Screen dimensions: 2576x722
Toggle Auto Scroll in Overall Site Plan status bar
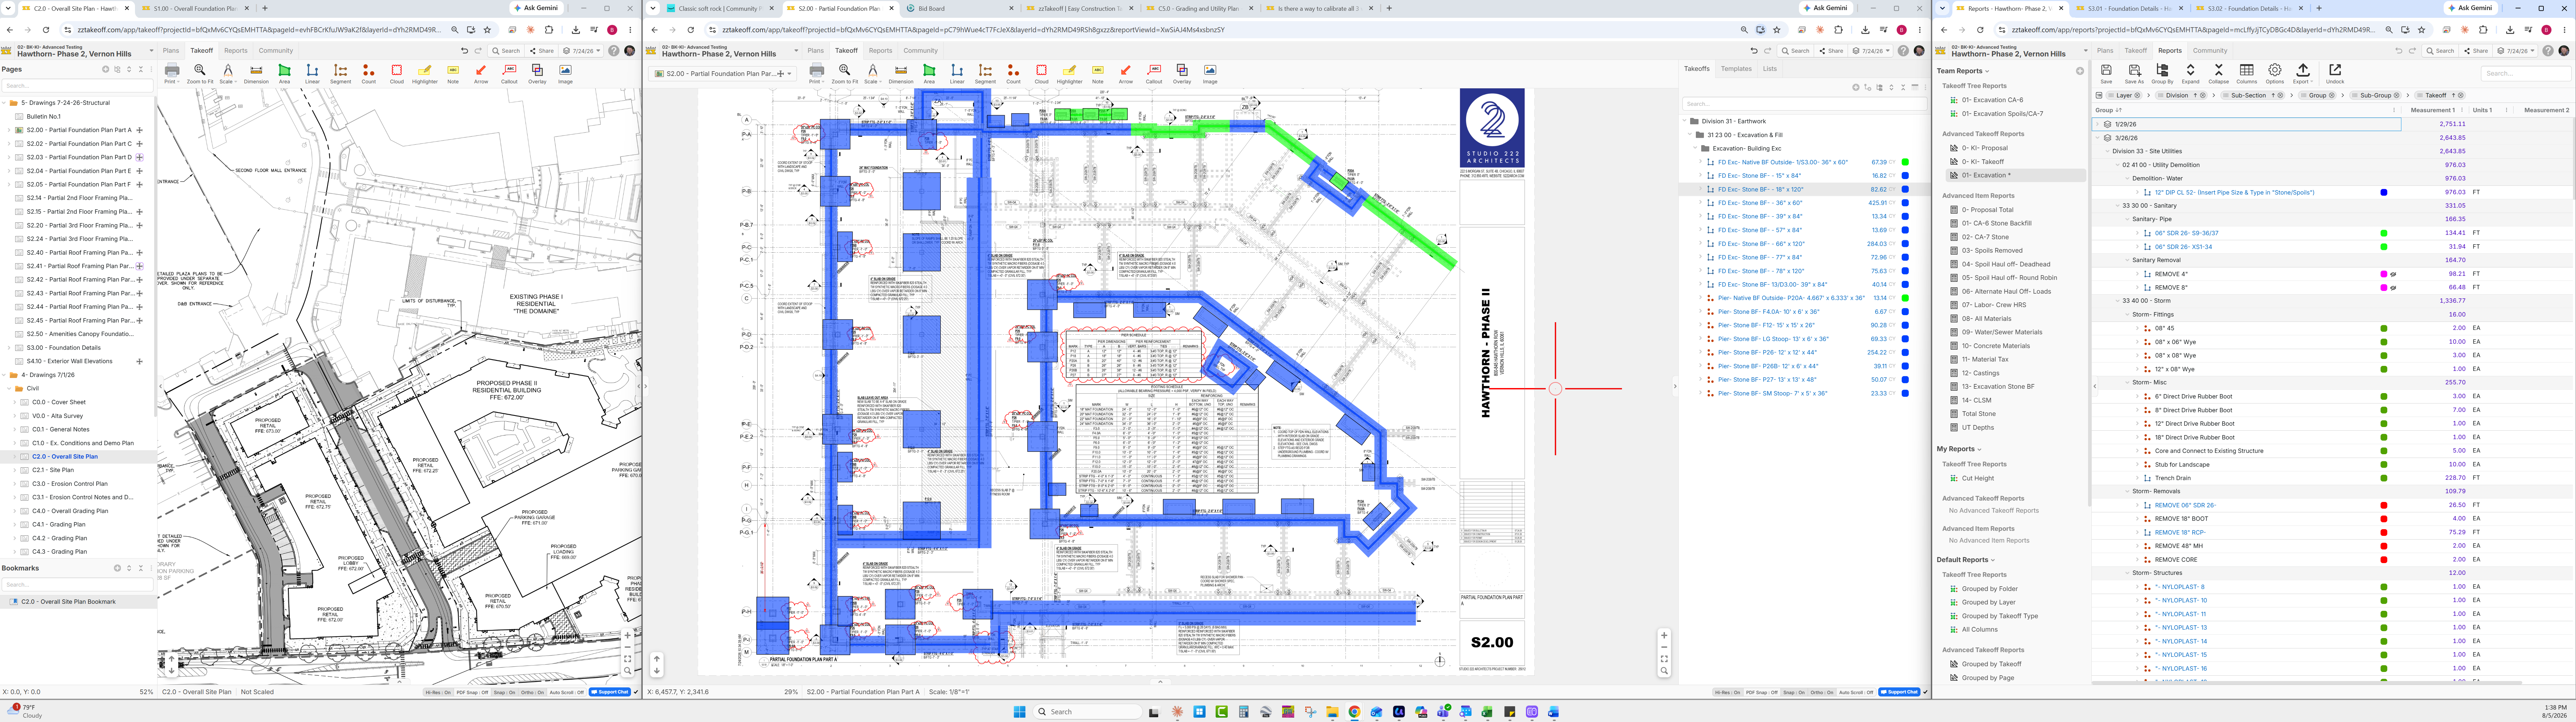click(567, 692)
